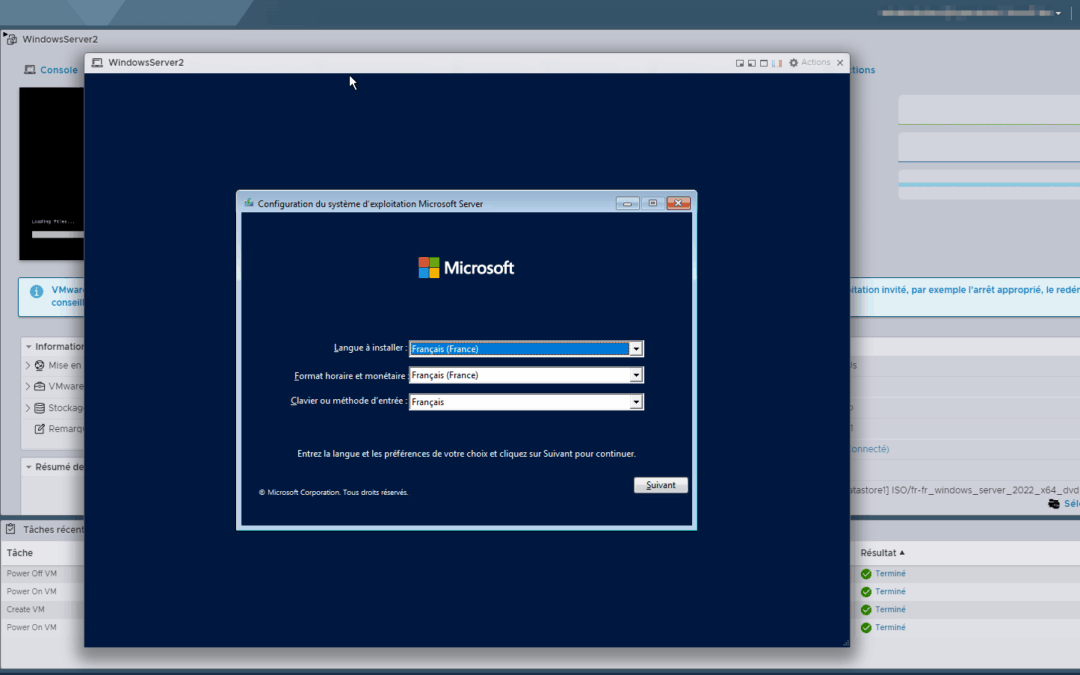This screenshot has width=1080, height=675.
Task: Click Terminé link for Create VM
Action: (890, 610)
